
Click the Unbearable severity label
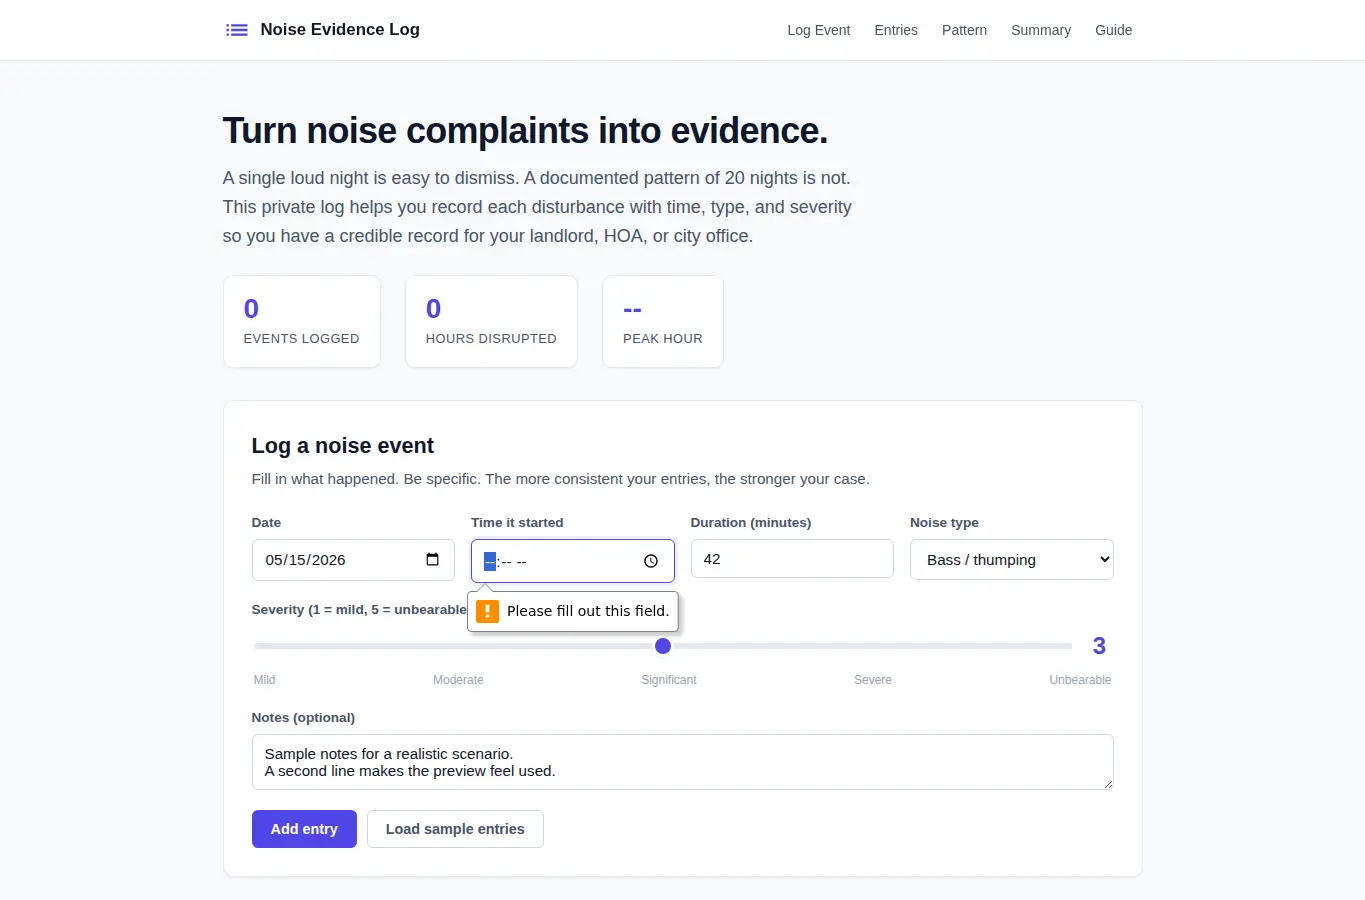[x=1080, y=680]
